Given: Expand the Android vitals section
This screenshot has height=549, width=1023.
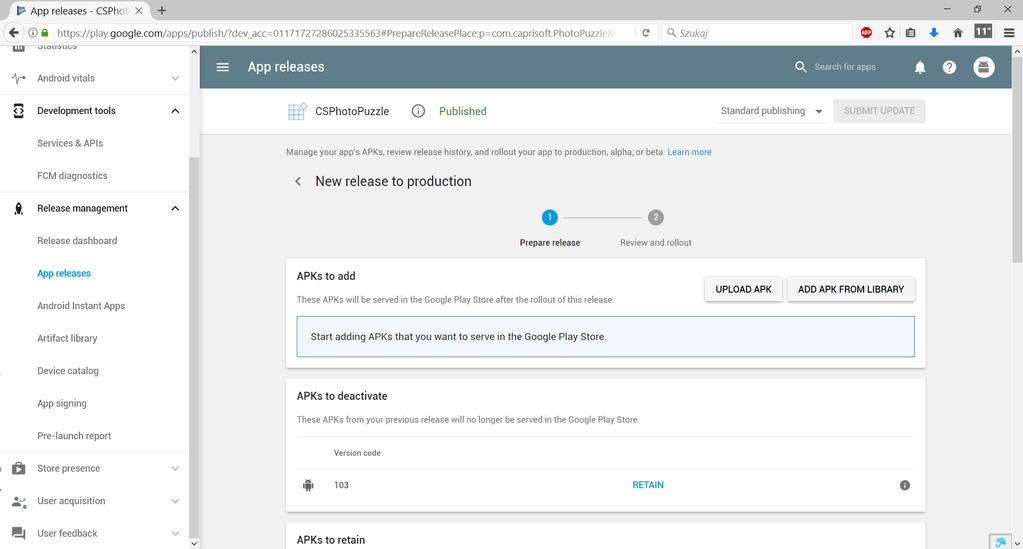Looking at the screenshot, I should (175, 78).
